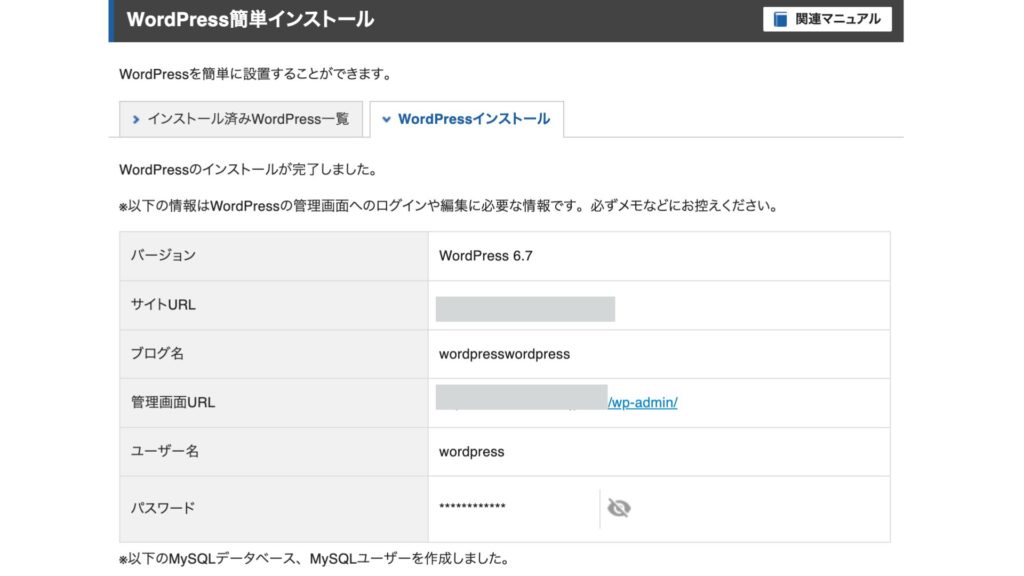This screenshot has height=576, width=1024.
Task: Select the WordPress 6.7 version text
Action: click(486, 256)
